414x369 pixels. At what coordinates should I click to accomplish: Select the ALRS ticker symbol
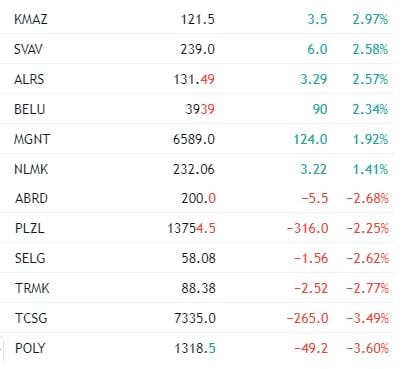point(29,79)
